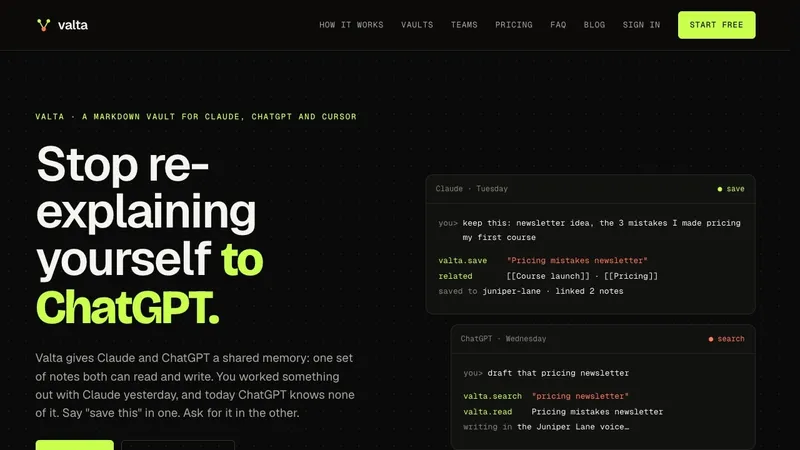Open the How It Works page
This screenshot has width=800, height=450.
351,25
